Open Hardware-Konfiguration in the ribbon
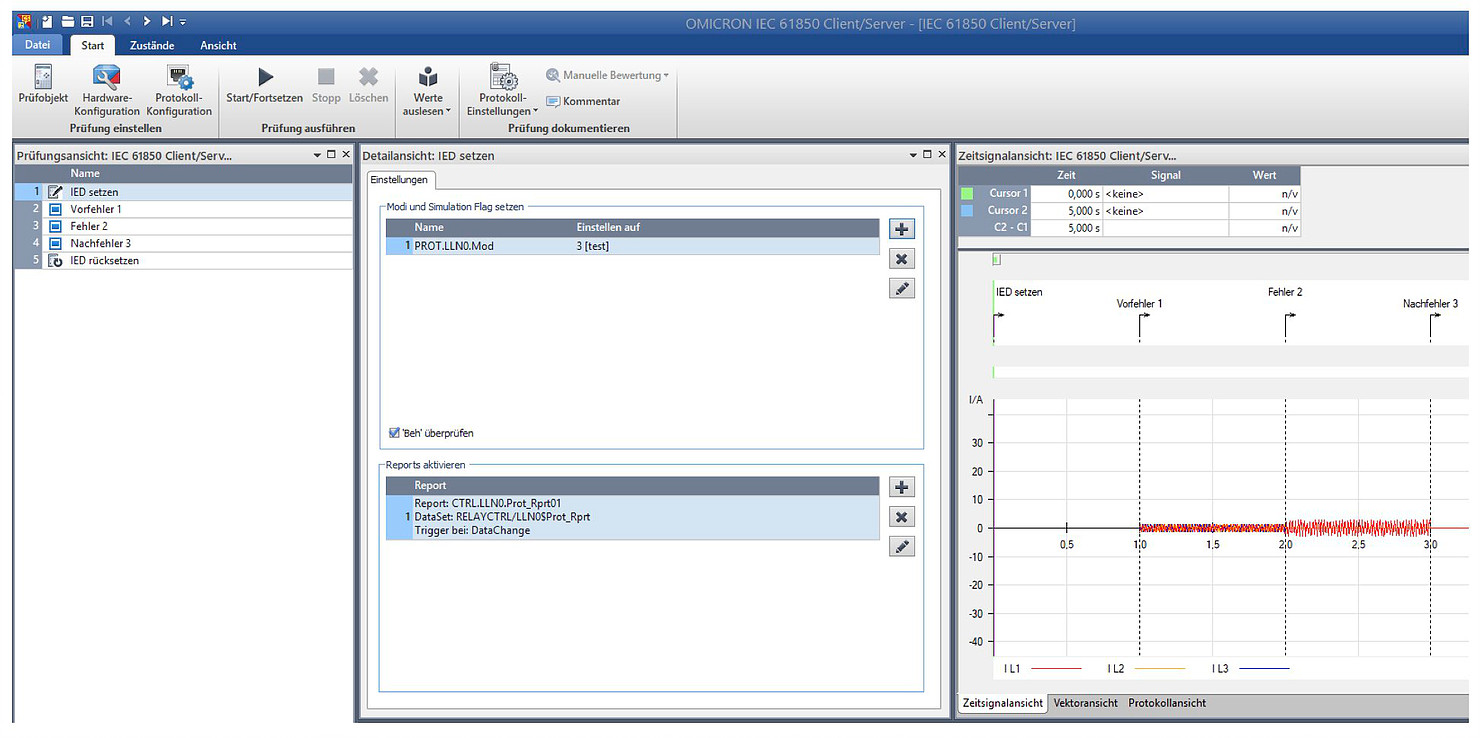 pyautogui.click(x=106, y=78)
